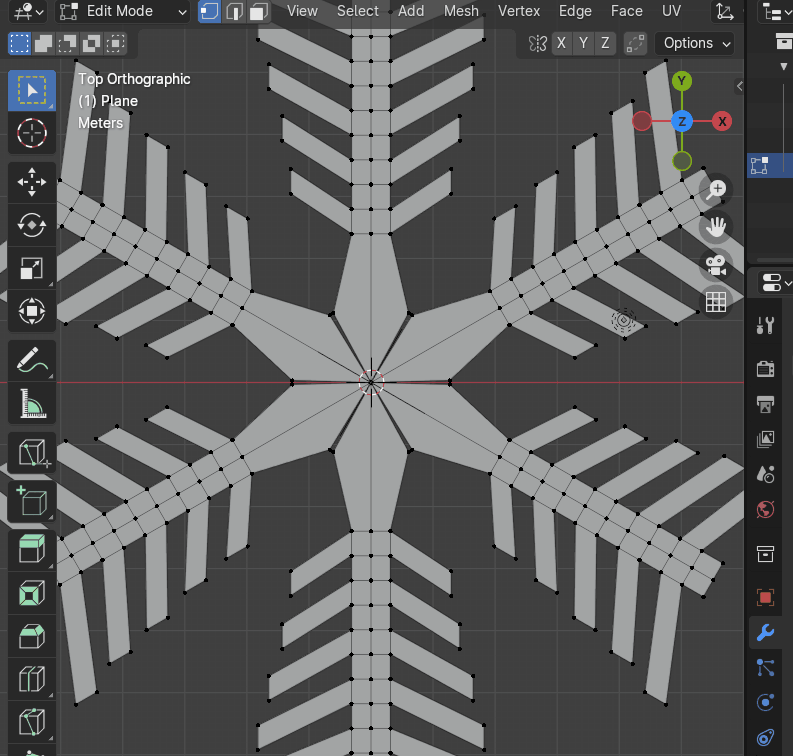Viewport: 793px width, 756px height.
Task: Open the Add menu
Action: [x=411, y=11]
